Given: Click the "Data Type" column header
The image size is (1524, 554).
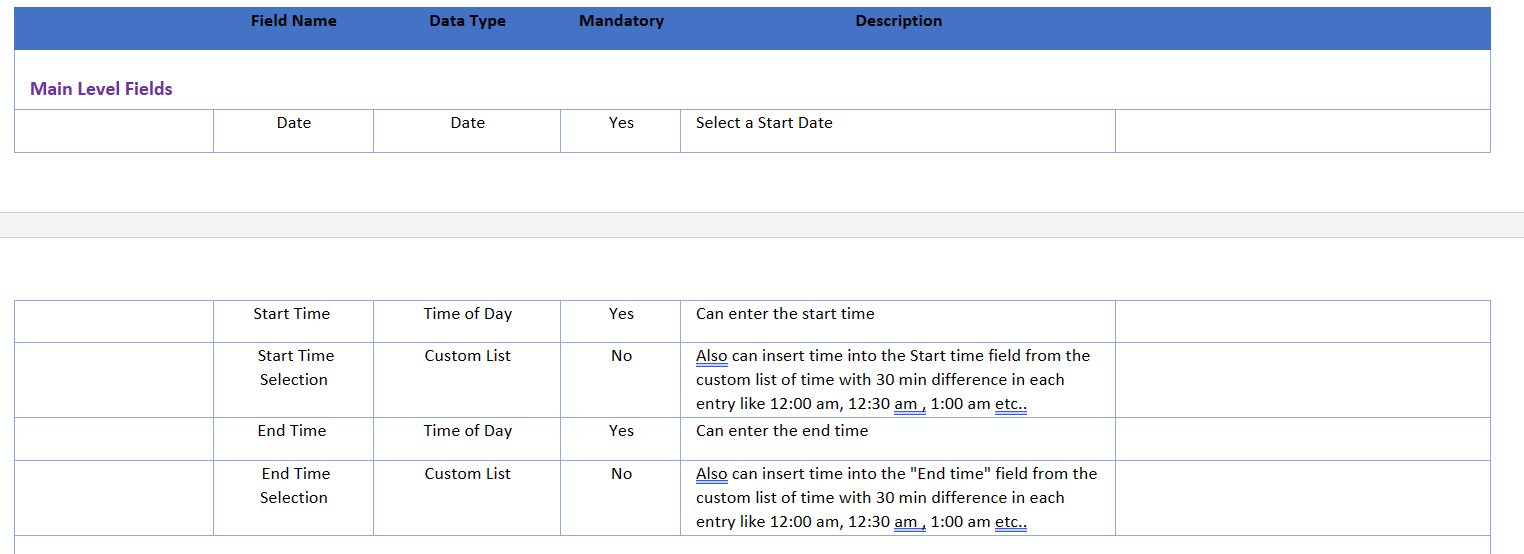Looking at the screenshot, I should pyautogui.click(x=467, y=21).
